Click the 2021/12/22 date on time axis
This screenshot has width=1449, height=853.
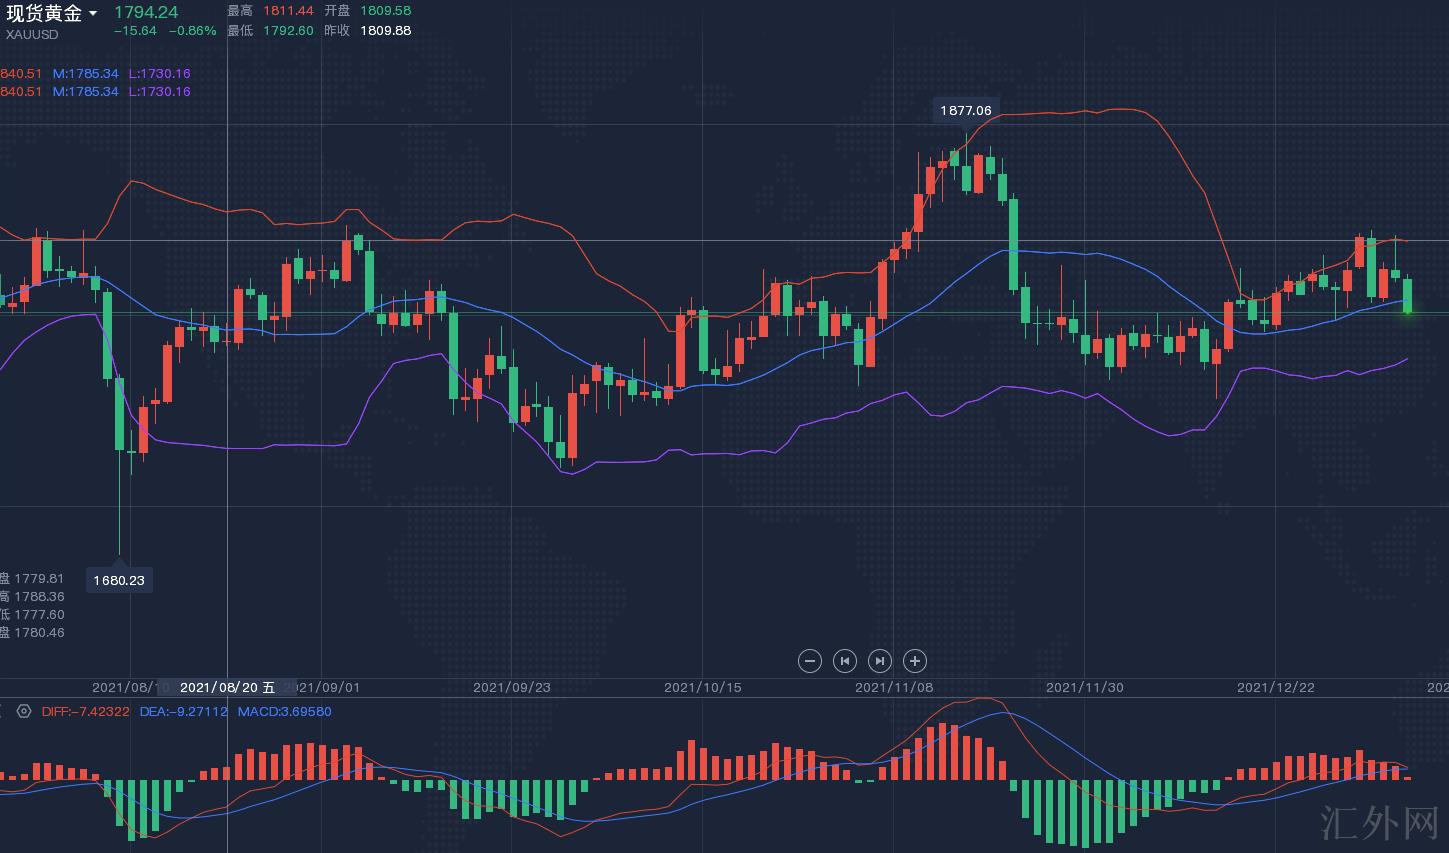point(1275,687)
